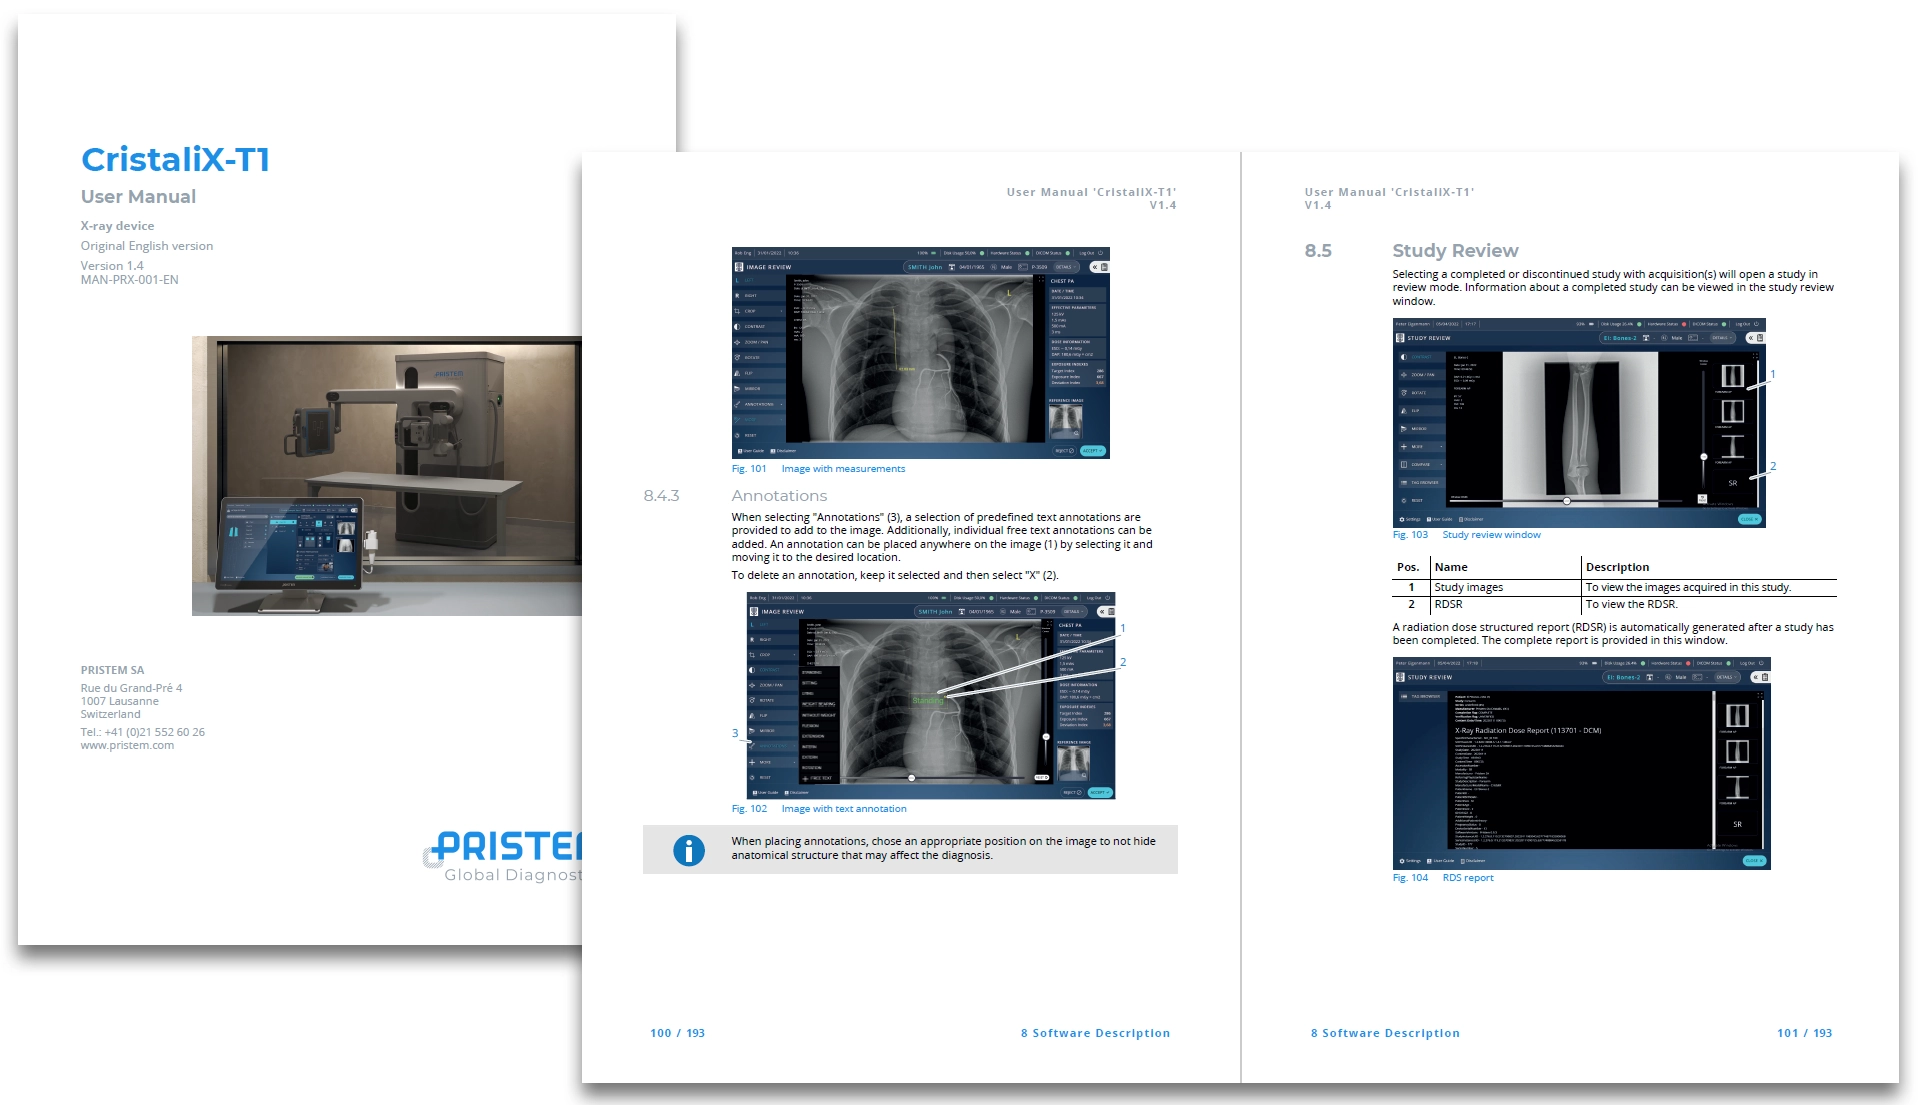Open the SR thumbnail in Fig. 104 screenshot
The image size is (1920, 1105).
pyautogui.click(x=1737, y=825)
